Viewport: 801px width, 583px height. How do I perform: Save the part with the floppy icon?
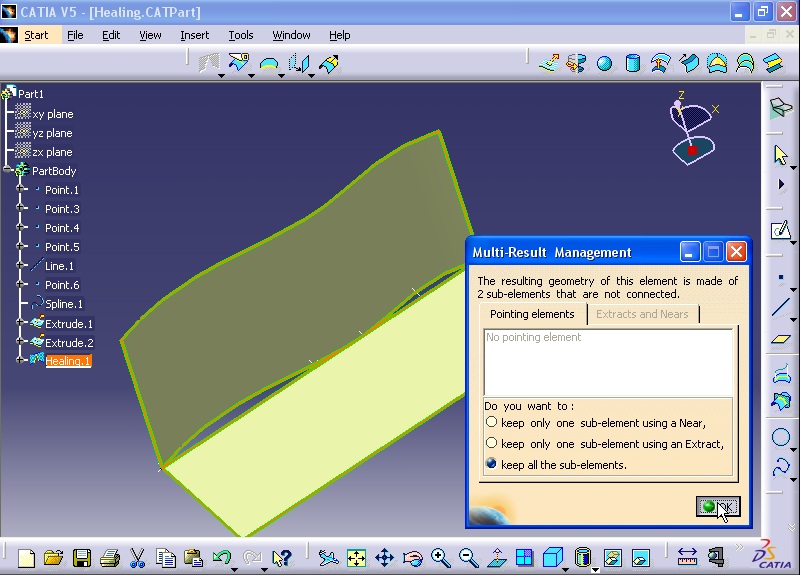click(x=82, y=558)
